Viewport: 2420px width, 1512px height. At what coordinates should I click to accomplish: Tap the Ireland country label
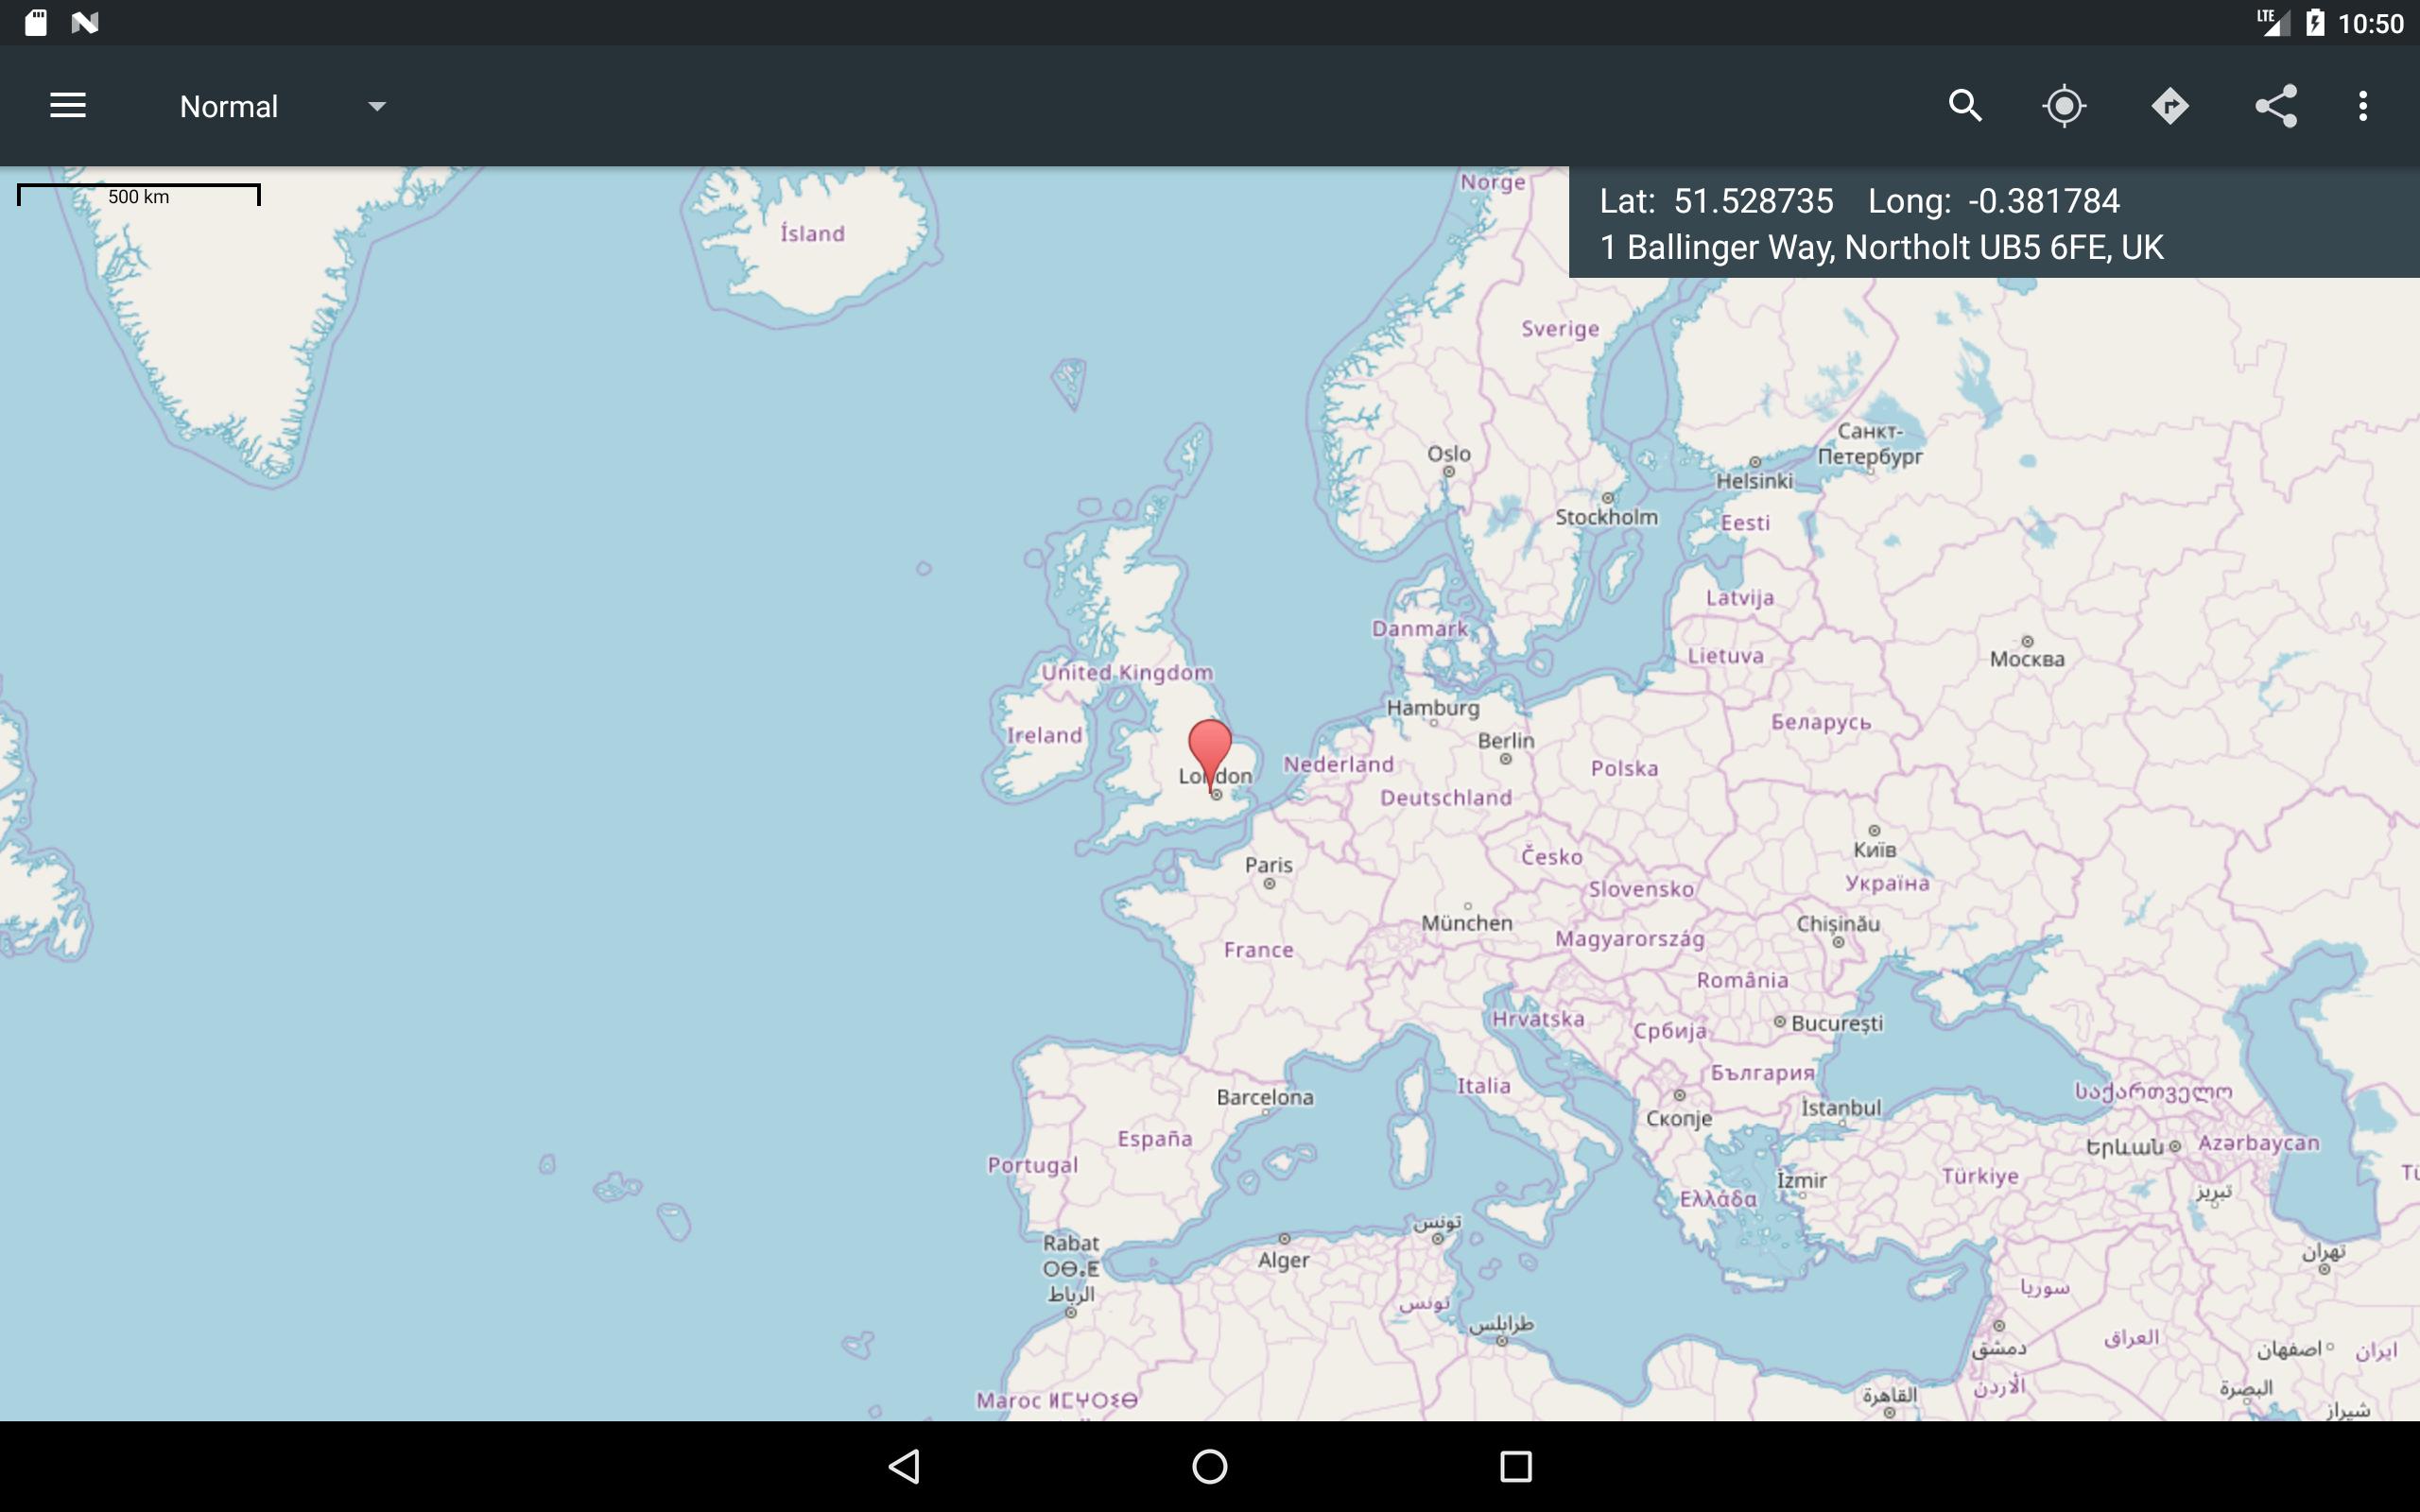pos(1044,735)
